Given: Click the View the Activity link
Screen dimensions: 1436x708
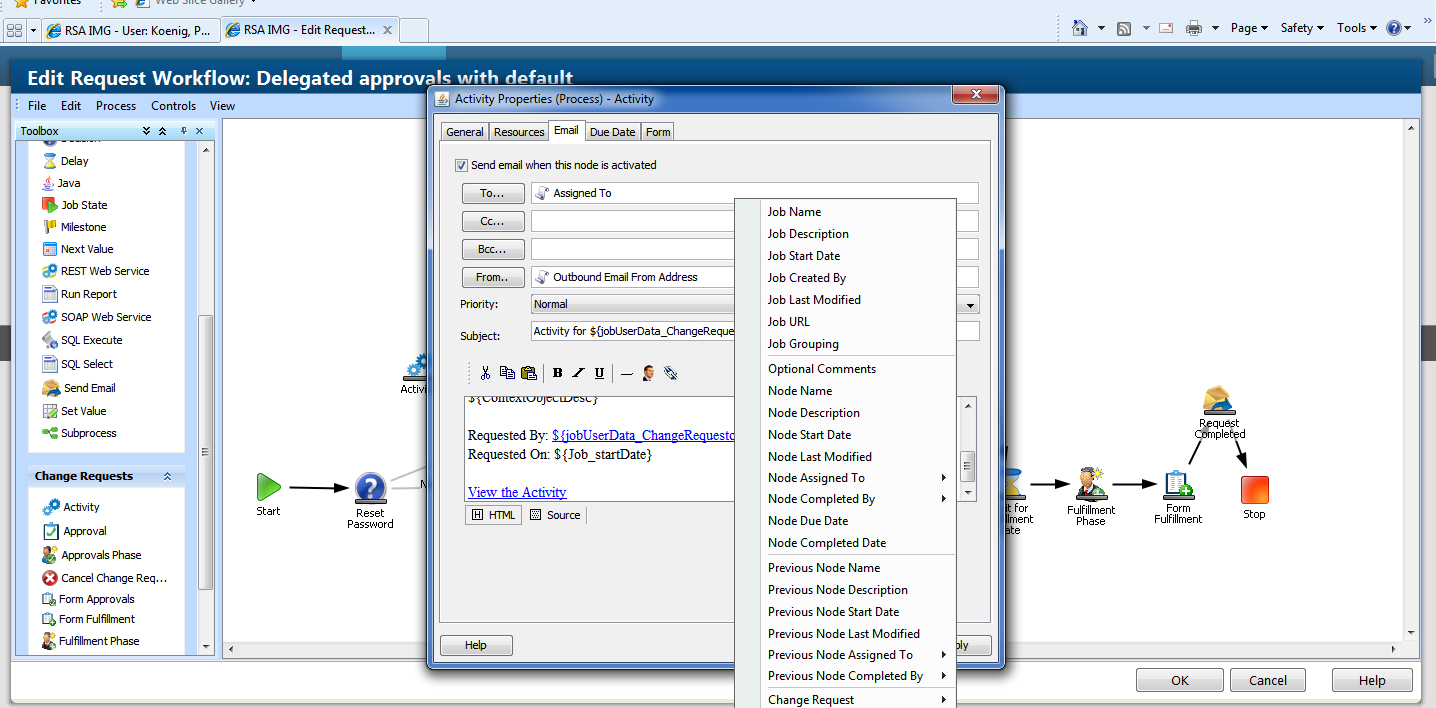Looking at the screenshot, I should [x=517, y=492].
